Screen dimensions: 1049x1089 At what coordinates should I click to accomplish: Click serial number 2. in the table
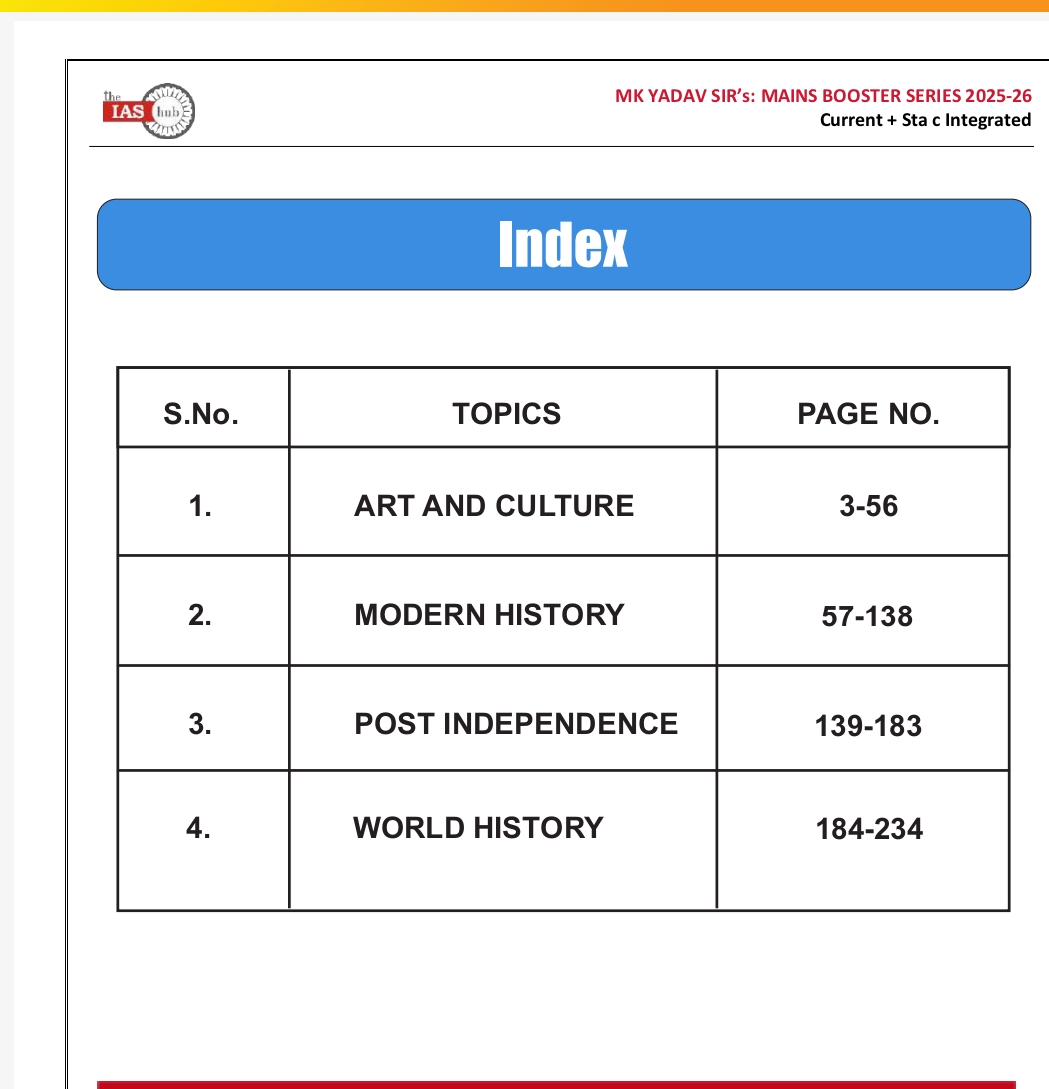200,616
